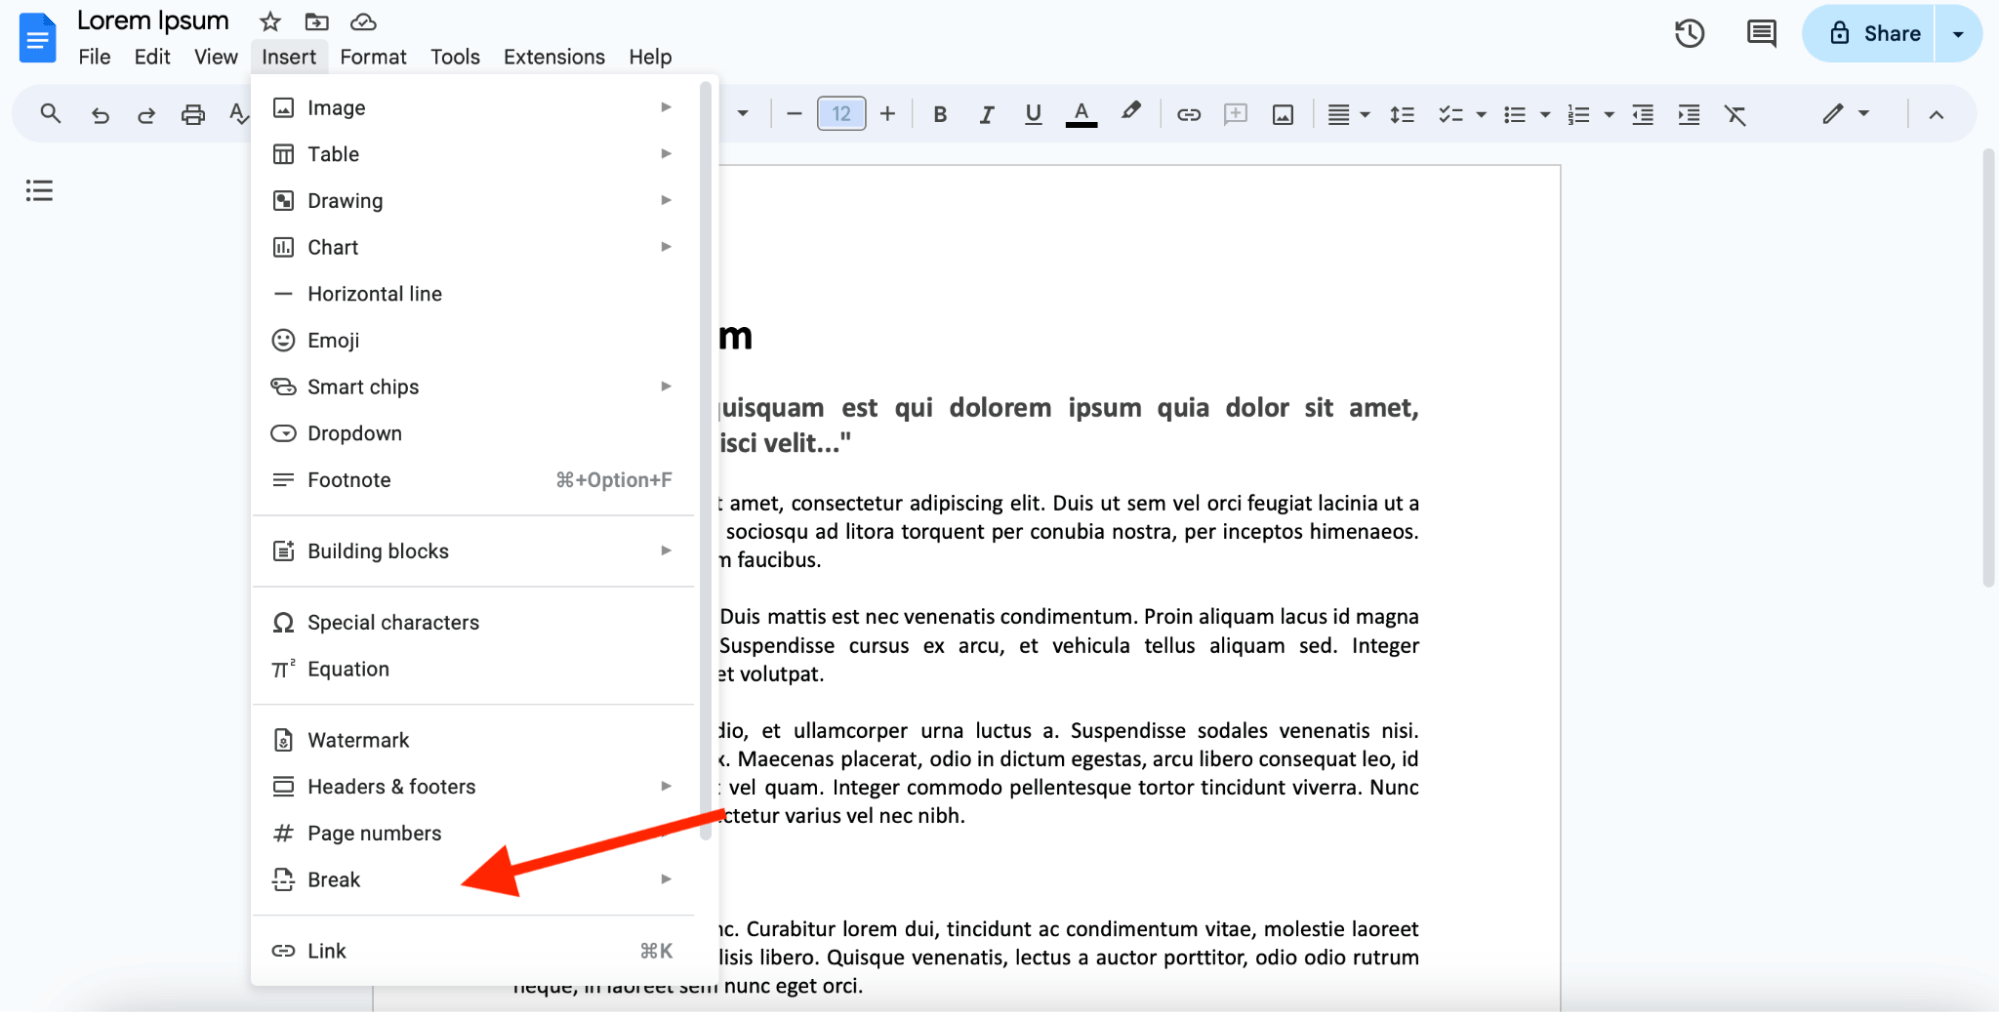Select the highlighter tool
1999x1013 pixels.
click(1130, 113)
